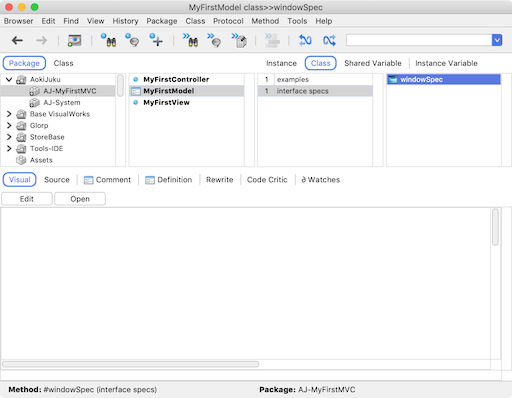Open the Protocol menu
The image size is (512, 398).
[228, 21]
